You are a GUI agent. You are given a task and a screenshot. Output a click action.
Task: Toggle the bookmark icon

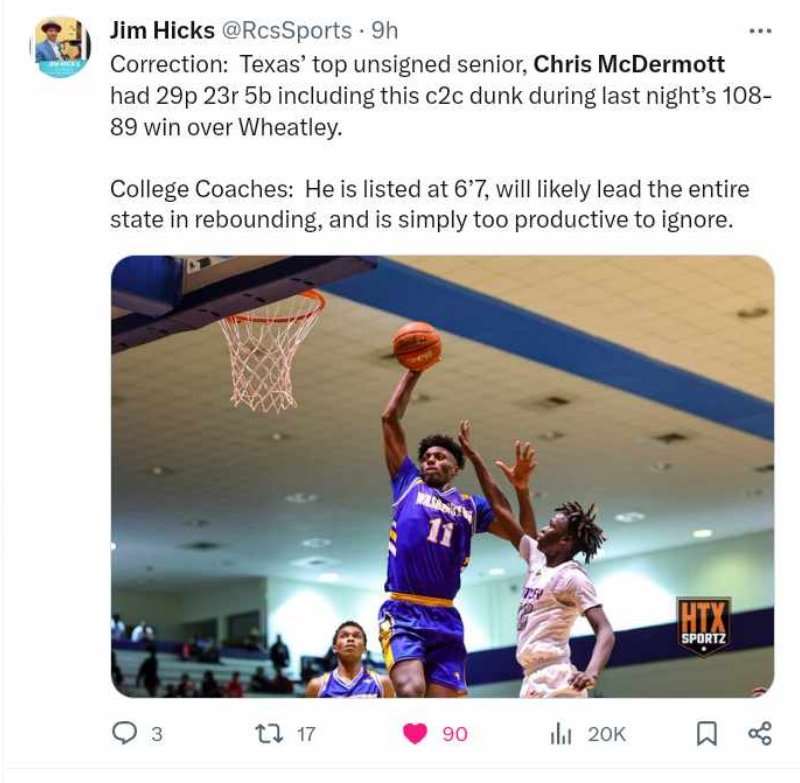pos(707,735)
